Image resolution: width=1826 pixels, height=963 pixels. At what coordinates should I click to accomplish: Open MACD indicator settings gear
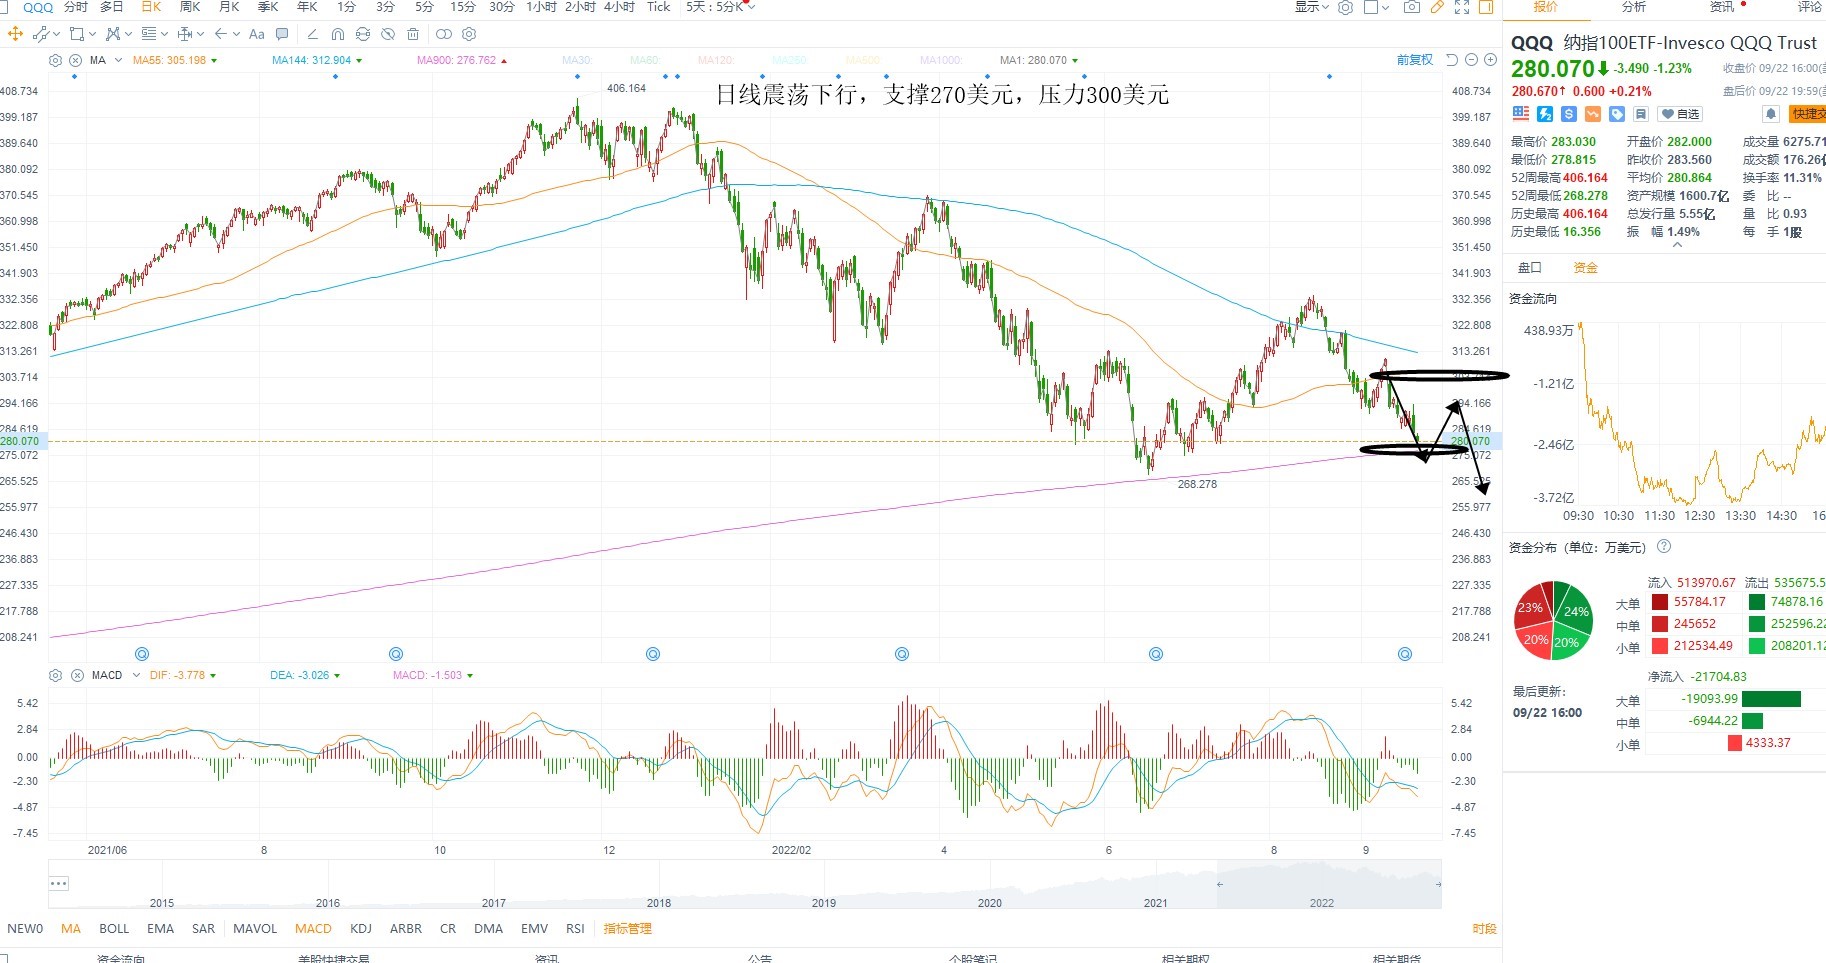(x=56, y=675)
